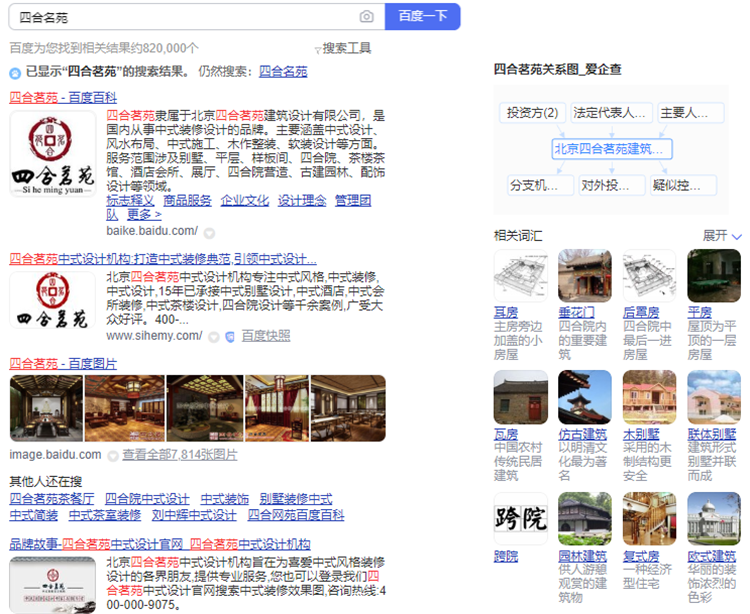Screen dimensions: 750x614
Task: Search related term 四合院中式设计
Action: [x=147, y=499]
